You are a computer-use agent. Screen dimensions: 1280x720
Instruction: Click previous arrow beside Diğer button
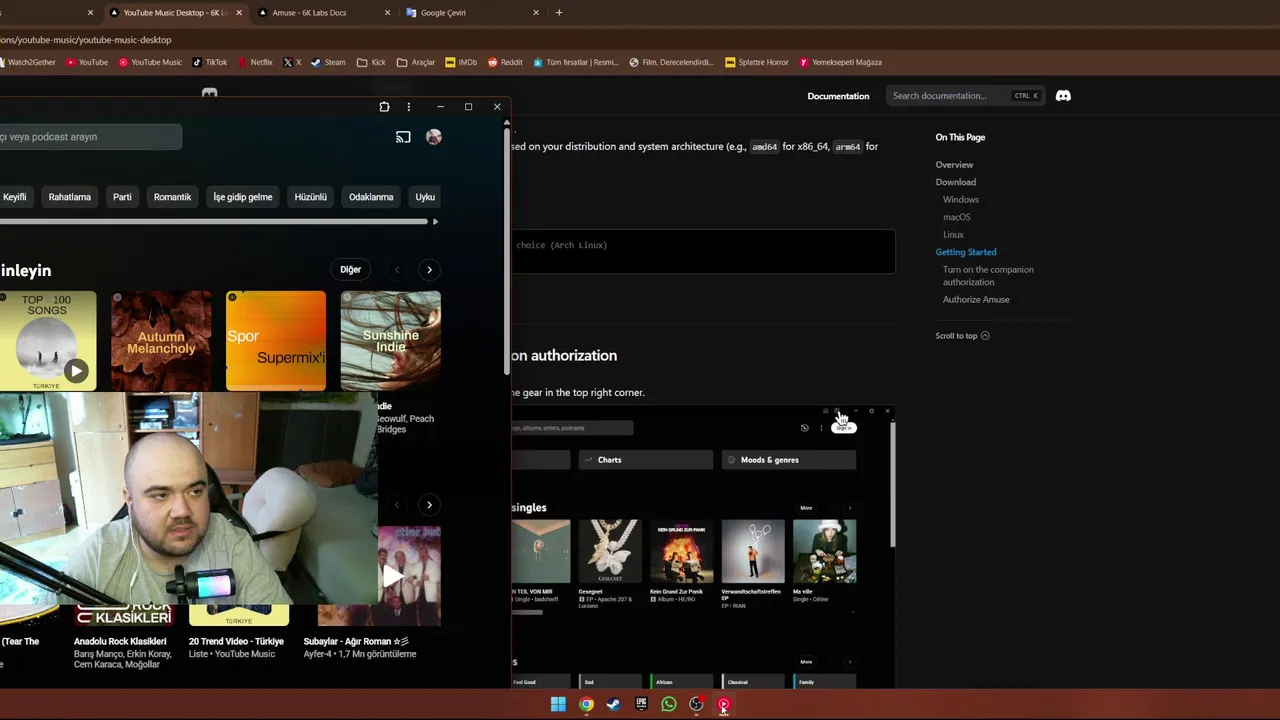point(396,270)
